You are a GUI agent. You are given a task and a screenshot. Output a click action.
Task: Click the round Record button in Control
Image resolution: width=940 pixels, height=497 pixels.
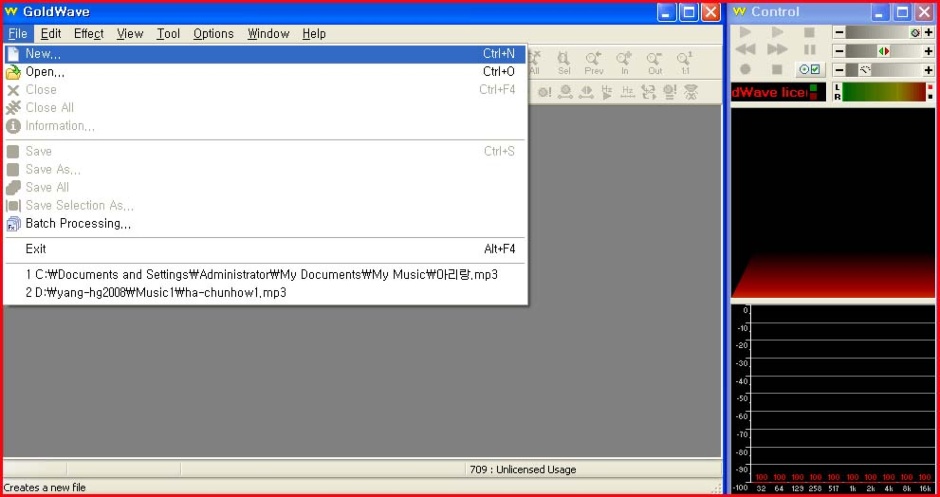coord(745,70)
